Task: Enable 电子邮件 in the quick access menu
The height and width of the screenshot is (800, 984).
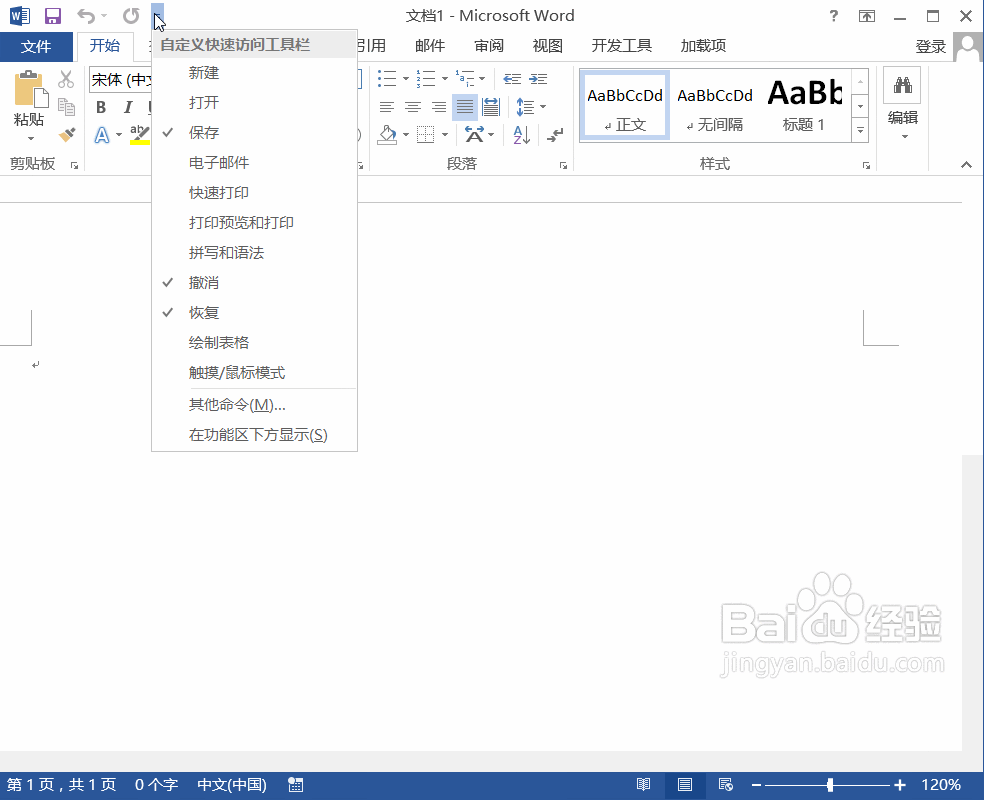Action: tap(255, 163)
